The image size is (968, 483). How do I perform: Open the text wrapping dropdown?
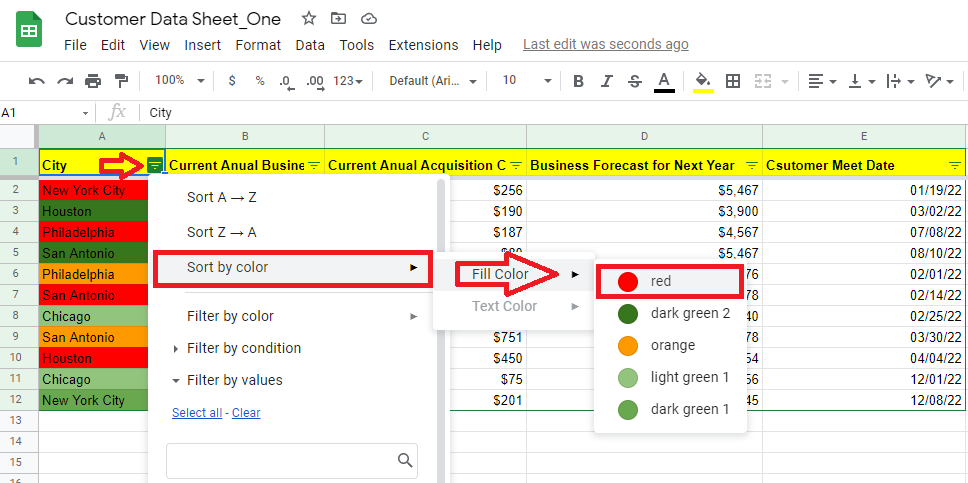click(900, 81)
